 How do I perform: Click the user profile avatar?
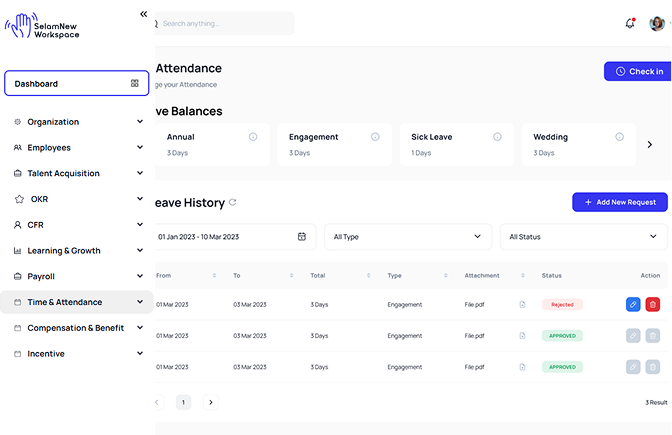click(x=657, y=23)
